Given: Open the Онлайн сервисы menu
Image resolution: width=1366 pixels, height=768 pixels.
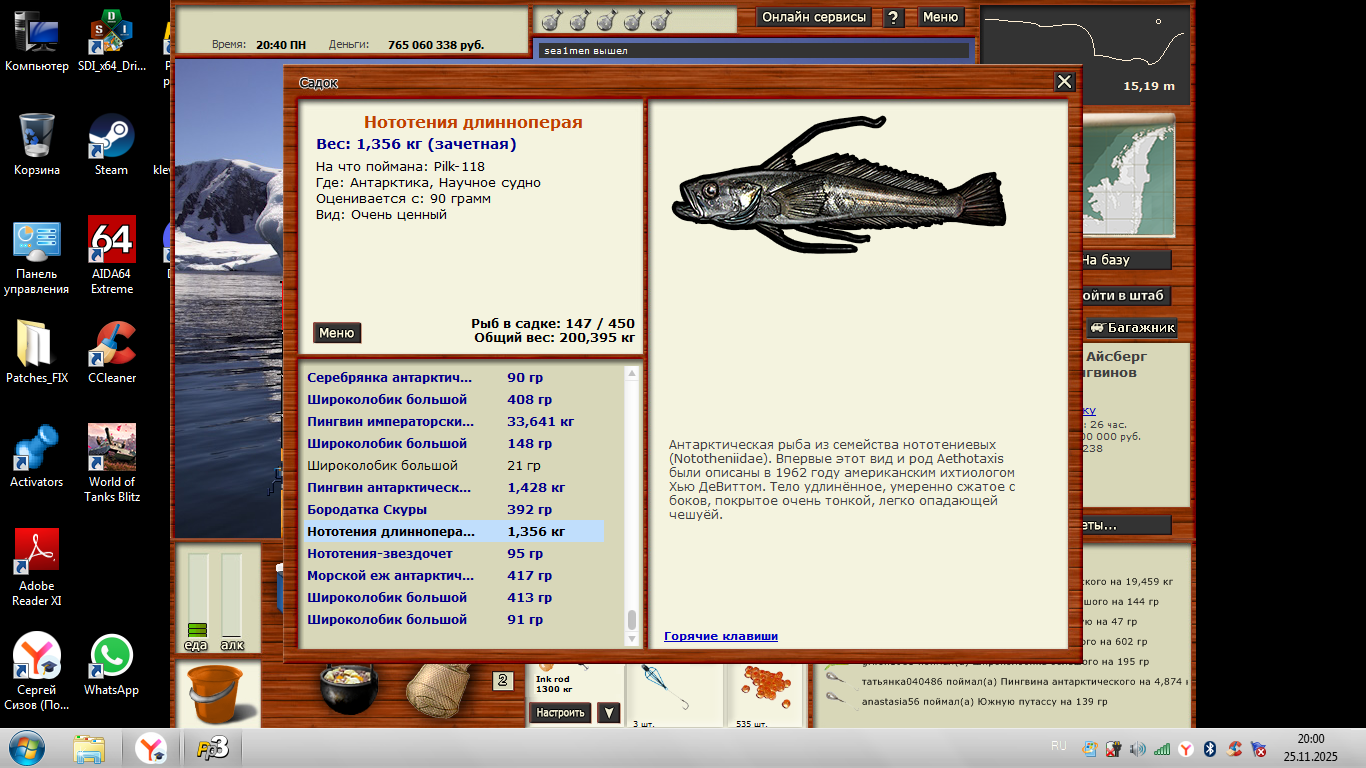Looking at the screenshot, I should pos(814,17).
